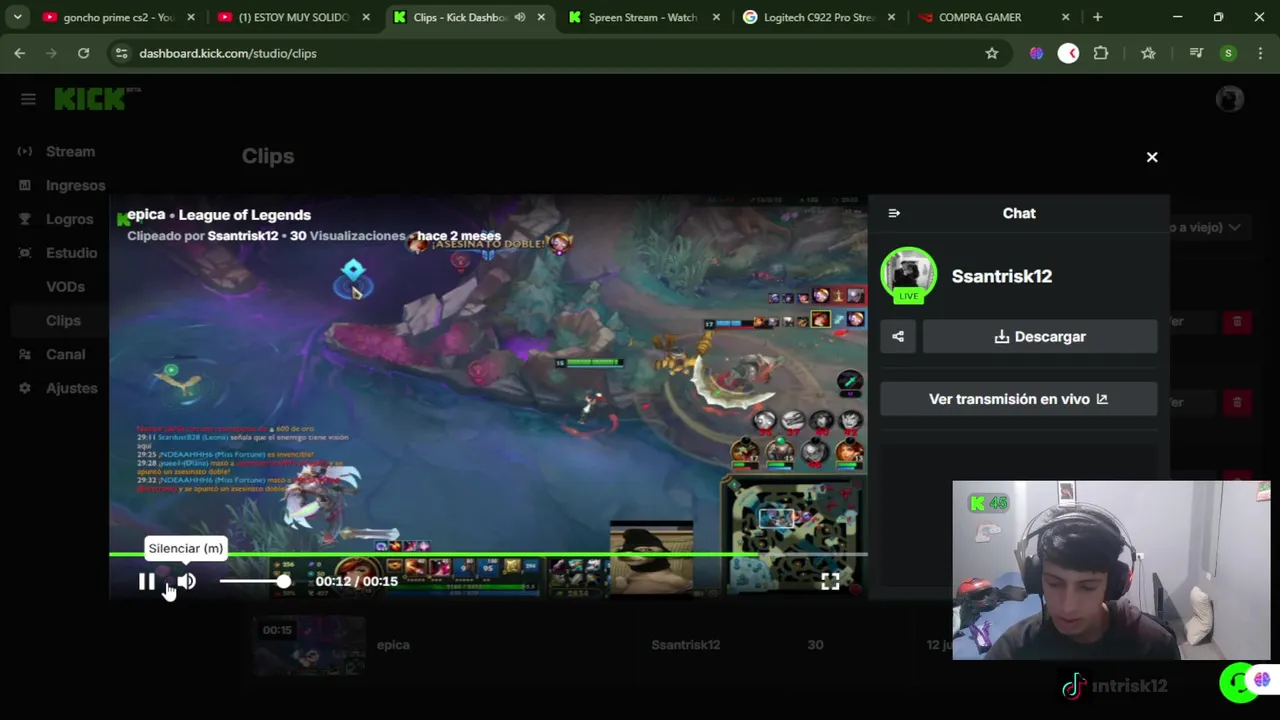This screenshot has height=720, width=1280.
Task: Seek on the green clip progress bar
Action: click(488, 553)
